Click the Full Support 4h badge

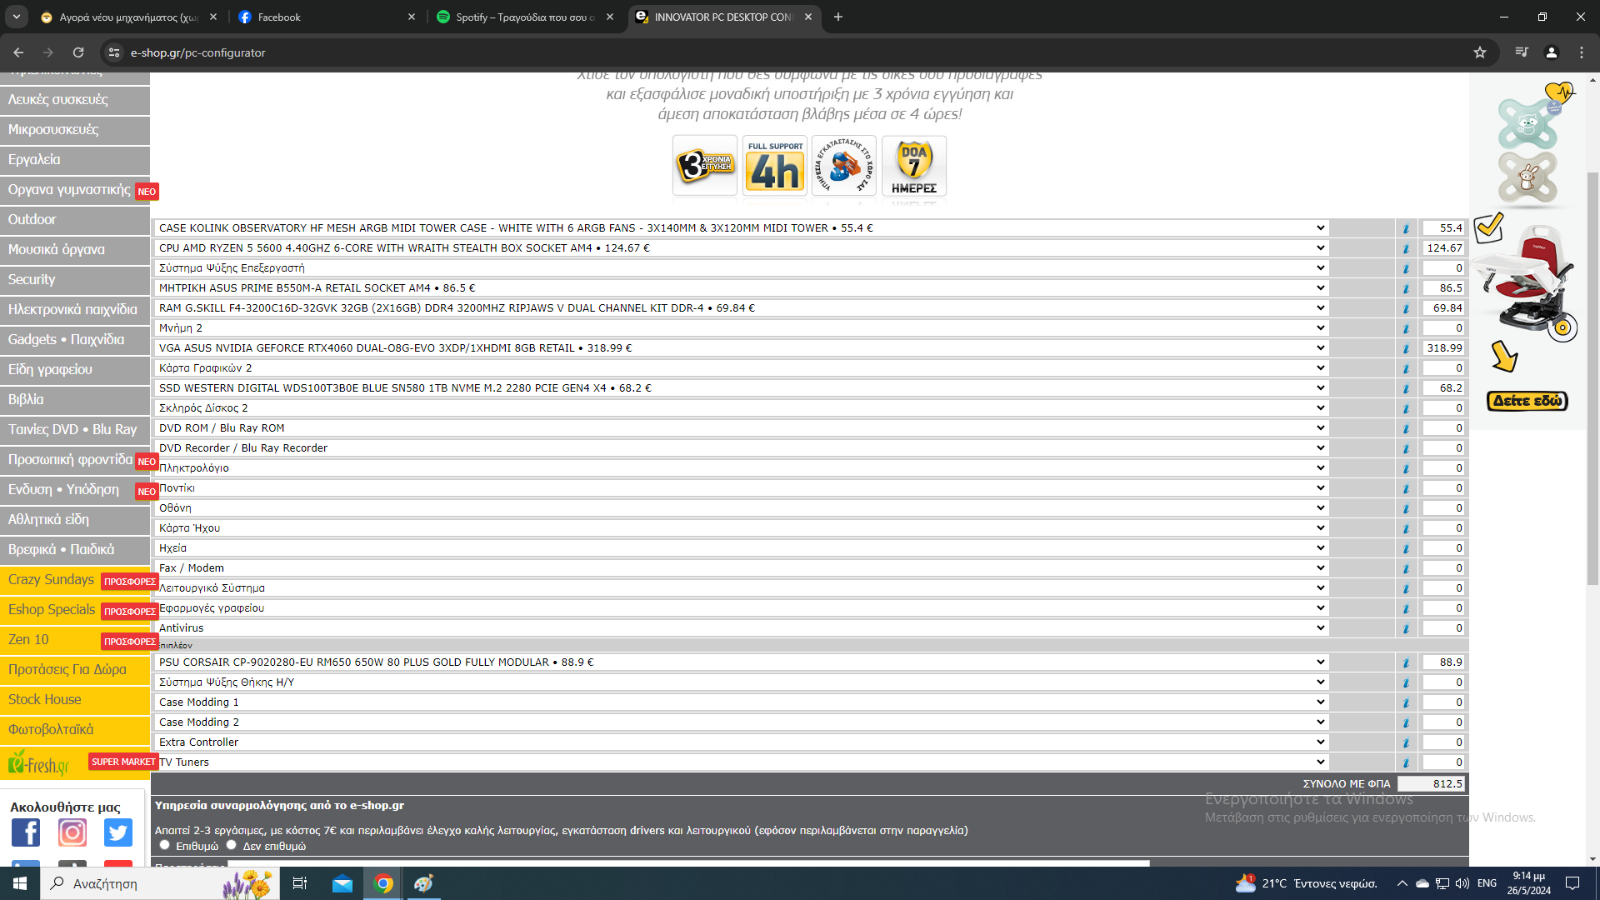[775, 166]
